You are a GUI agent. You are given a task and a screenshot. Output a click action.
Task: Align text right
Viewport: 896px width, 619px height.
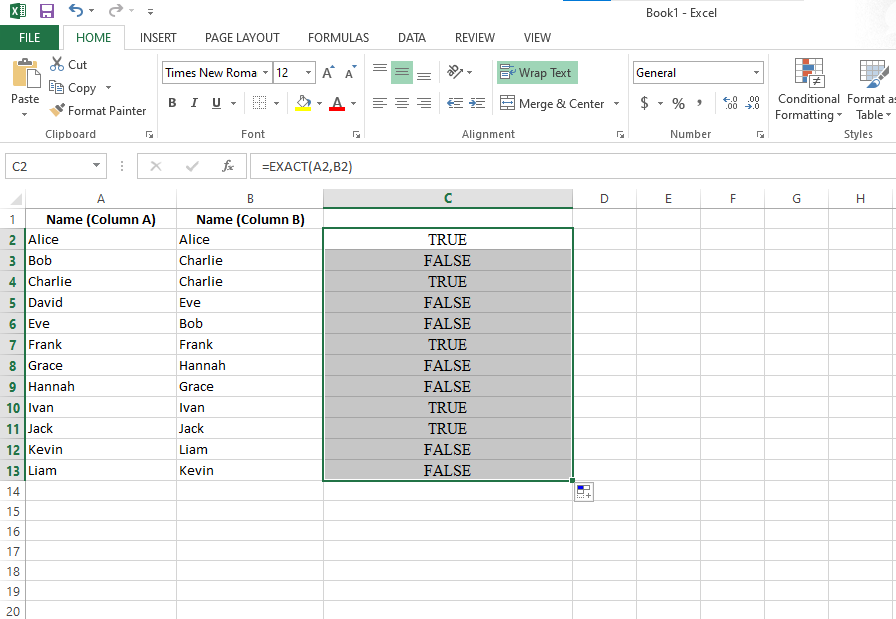pos(424,103)
